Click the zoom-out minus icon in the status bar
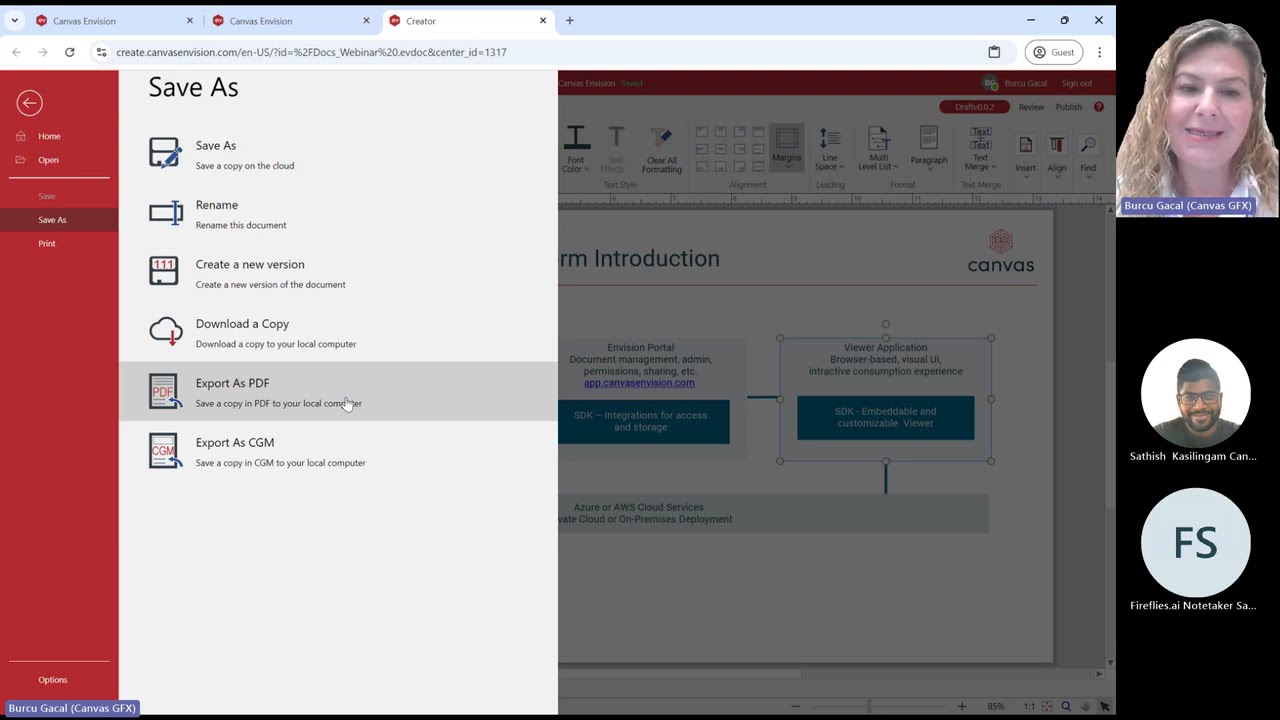Viewport: 1280px width, 720px height. (796, 707)
